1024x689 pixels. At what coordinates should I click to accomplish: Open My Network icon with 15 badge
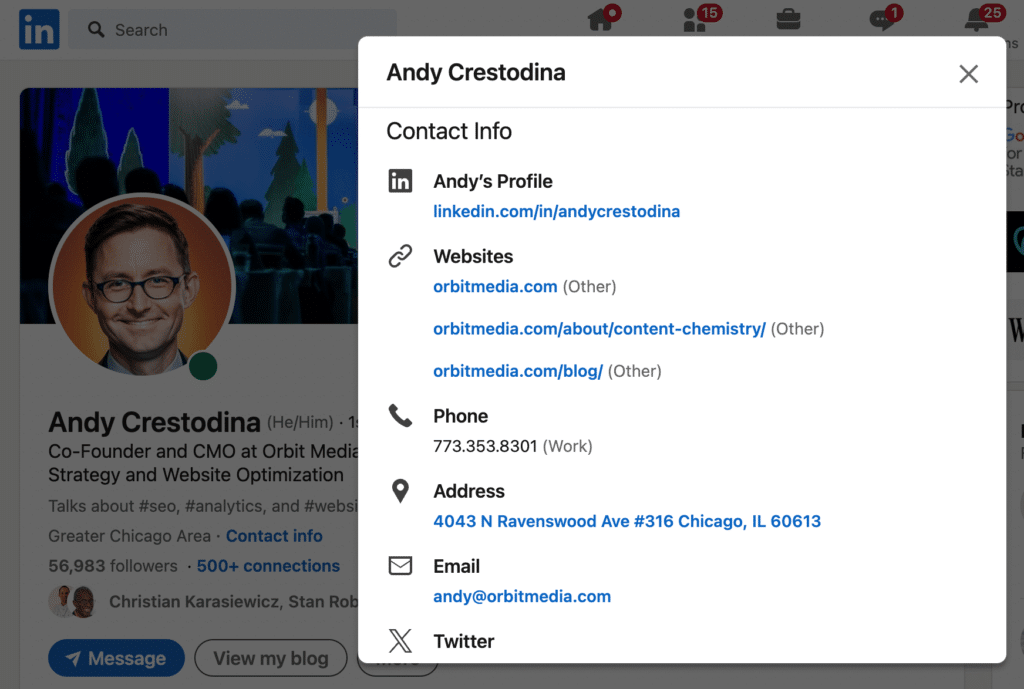tap(694, 20)
